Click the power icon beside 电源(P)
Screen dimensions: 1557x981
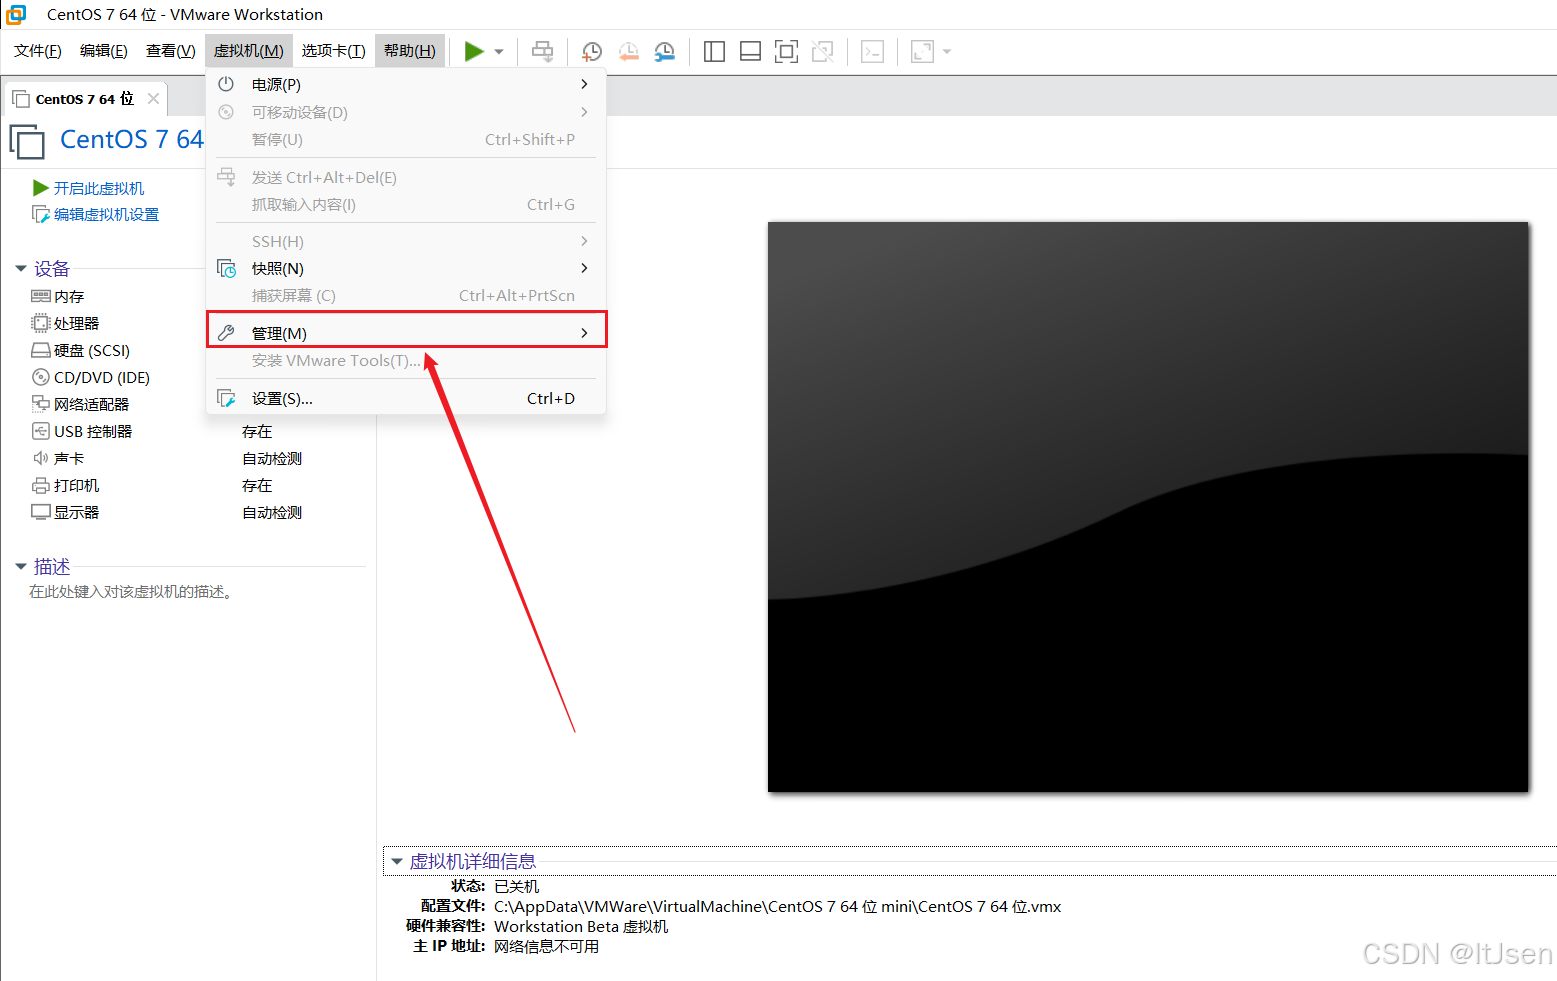coord(226,84)
